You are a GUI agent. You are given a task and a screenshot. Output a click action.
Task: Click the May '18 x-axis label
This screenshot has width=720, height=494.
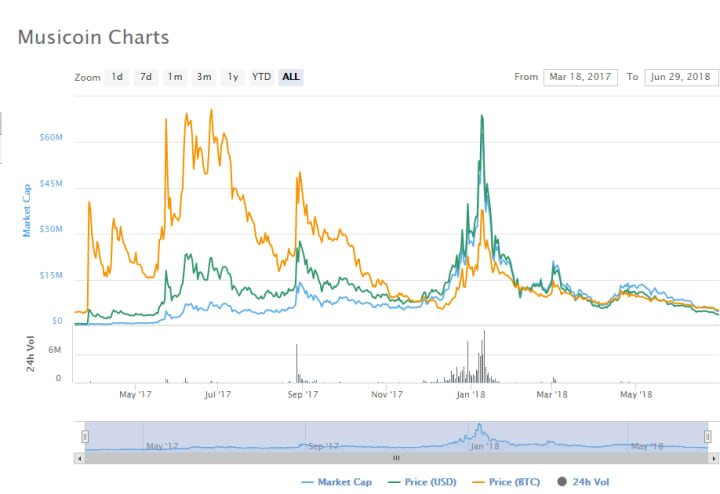point(636,394)
